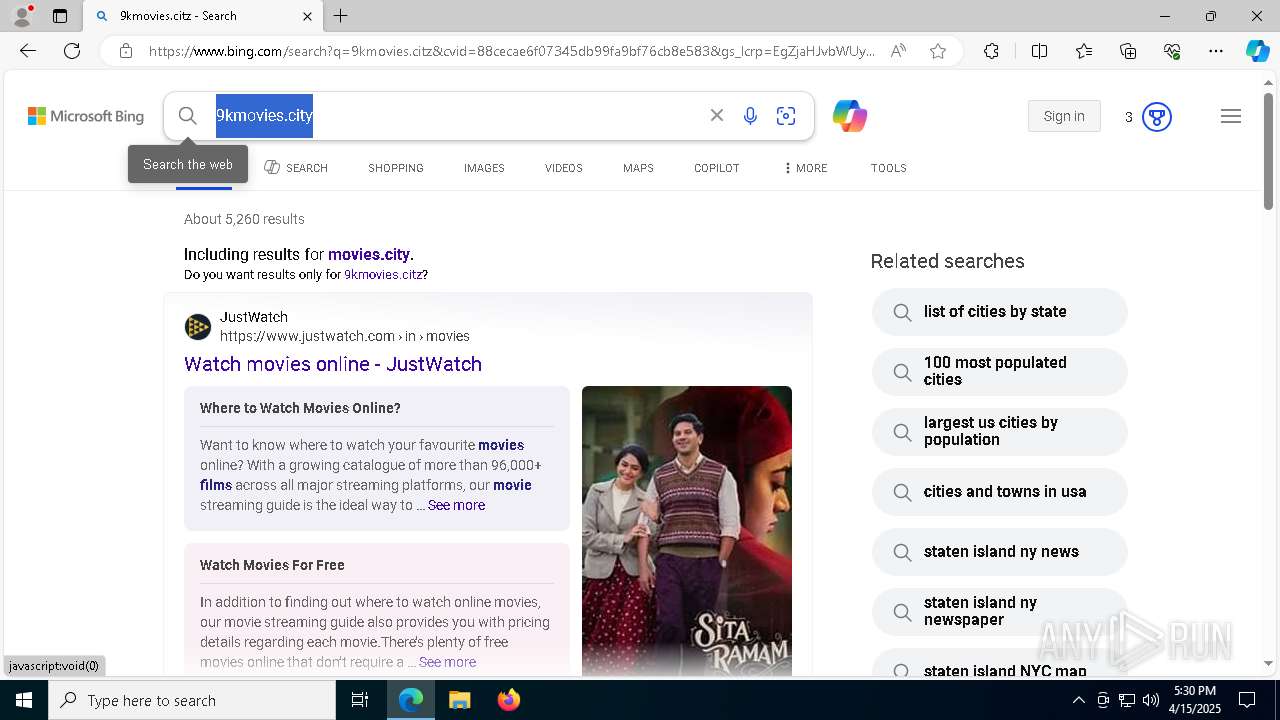Open Bing hamburger settings menu
Screen dimensions: 1280x720
point(1231,117)
